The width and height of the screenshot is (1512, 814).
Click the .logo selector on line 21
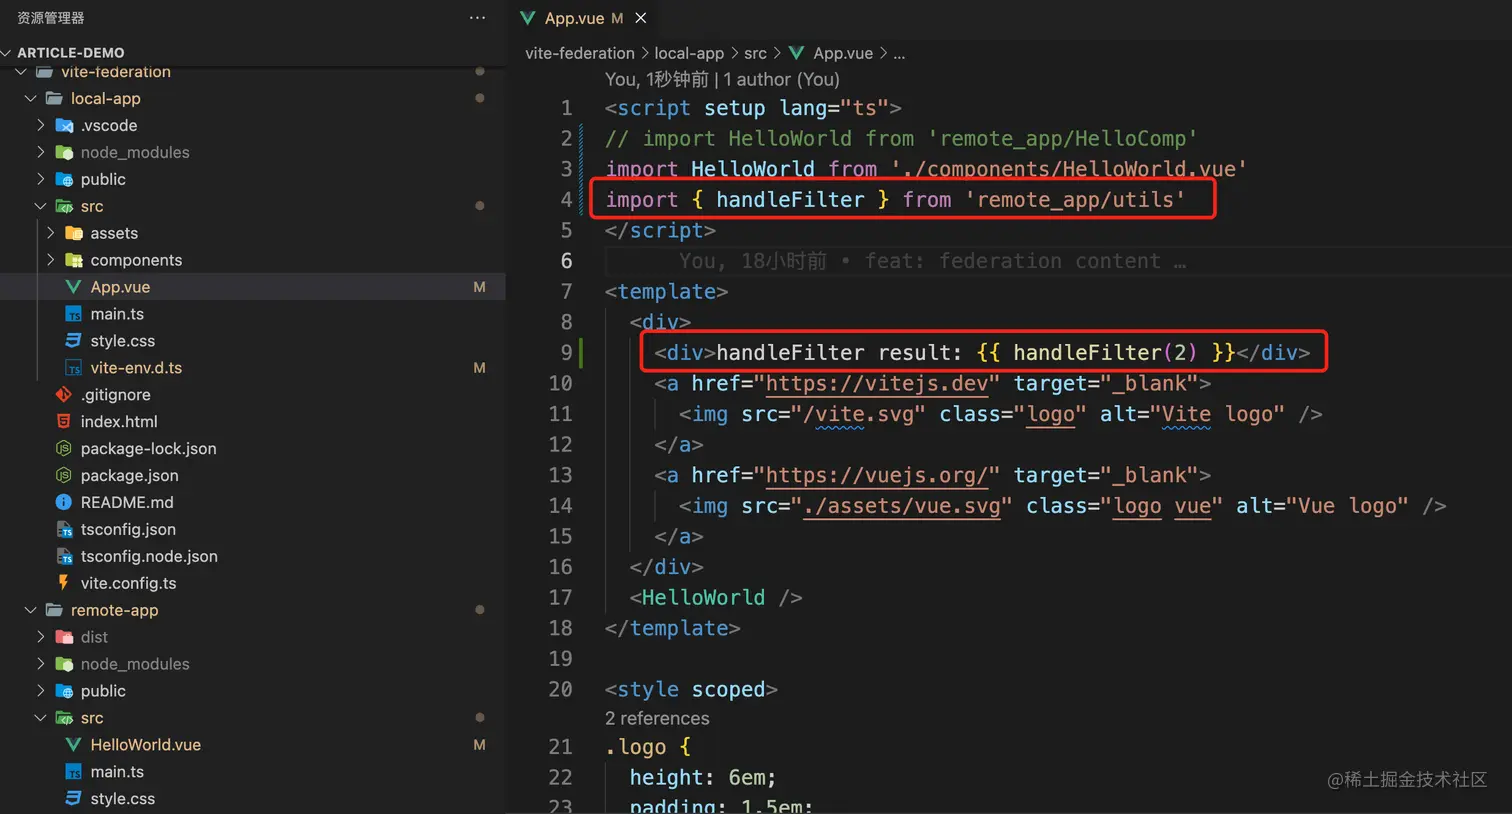(635, 747)
